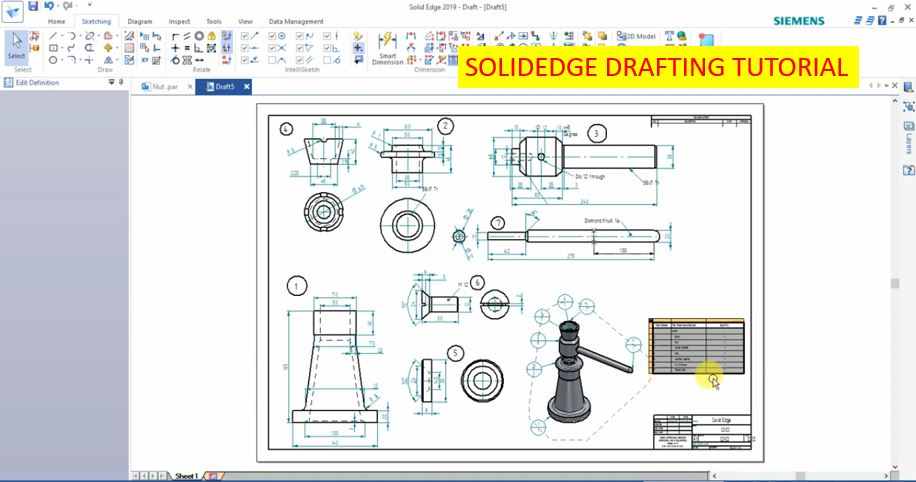
Task: Apply the Lock relationship
Action: pyautogui.click(x=211, y=36)
